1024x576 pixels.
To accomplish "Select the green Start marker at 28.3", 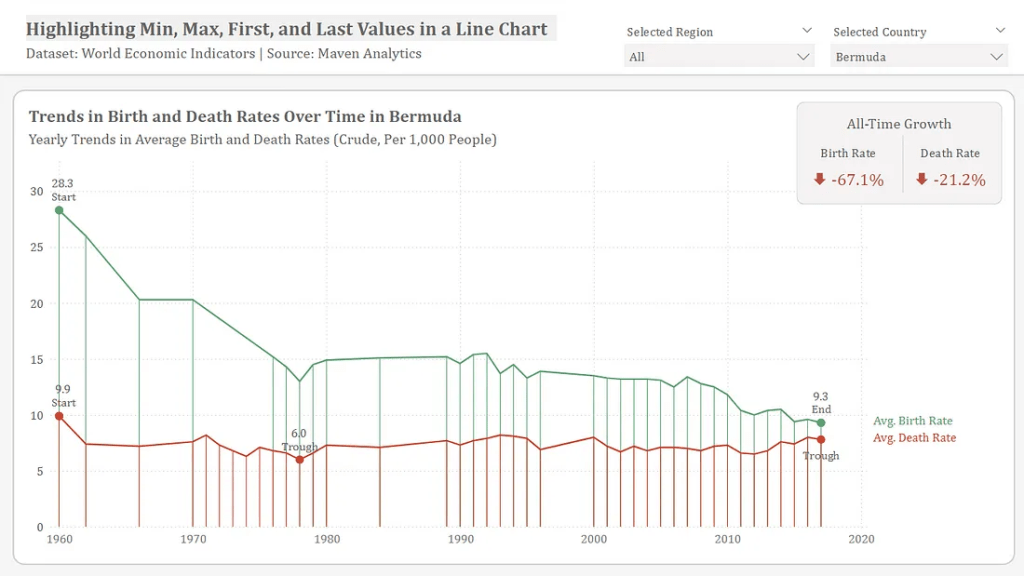I will point(60,210).
